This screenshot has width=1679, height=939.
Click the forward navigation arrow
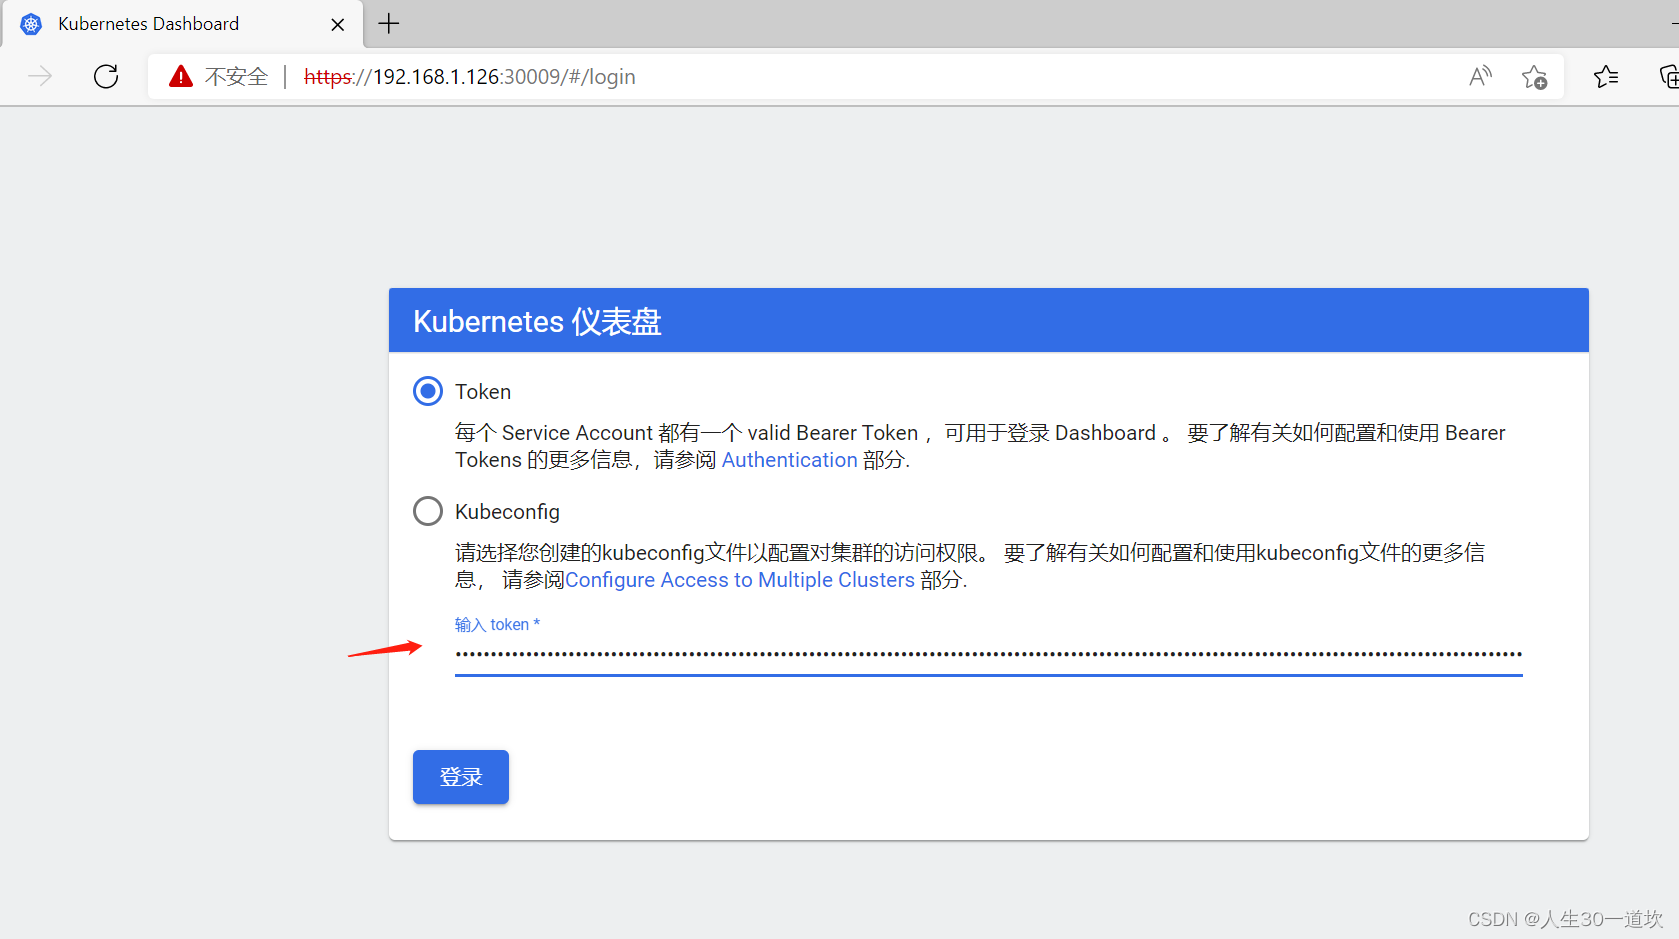[x=40, y=77]
